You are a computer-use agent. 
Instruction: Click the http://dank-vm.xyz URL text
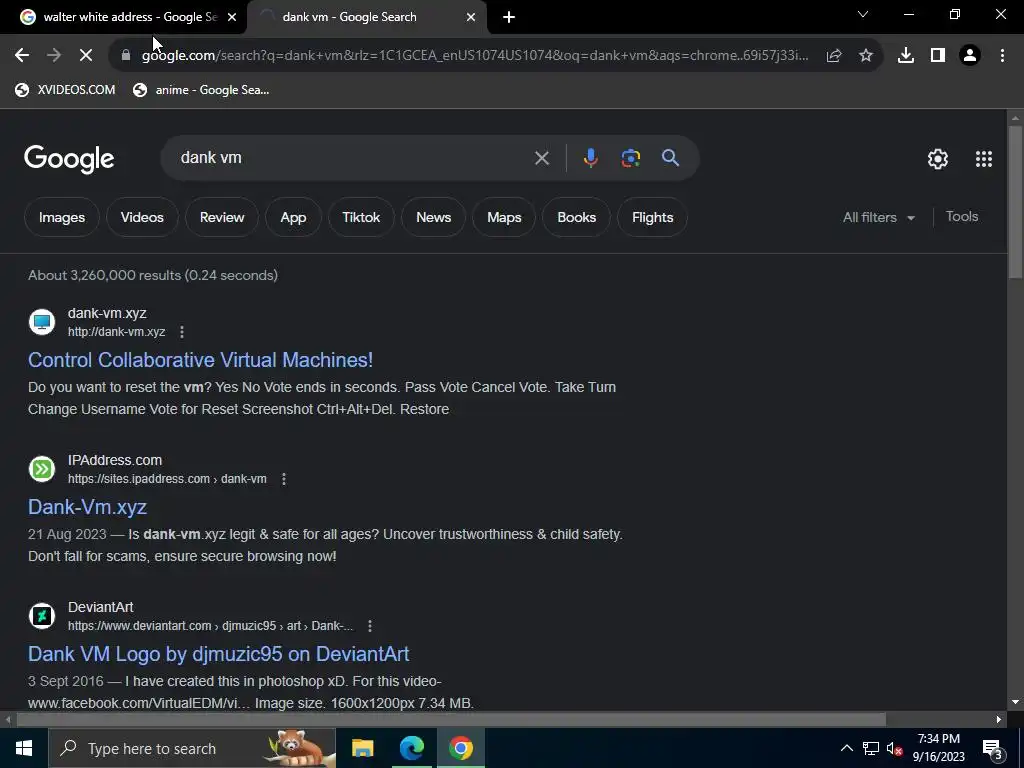[116, 332]
